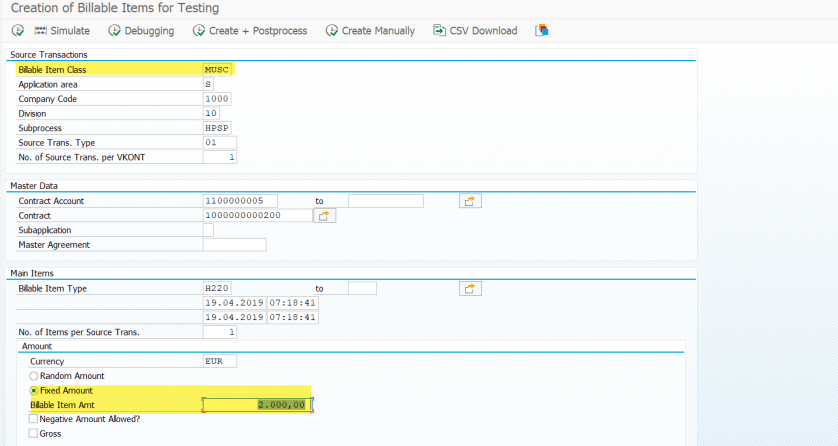Click Create + Postprocess button
Screen dimensions: 838x446
250,30
